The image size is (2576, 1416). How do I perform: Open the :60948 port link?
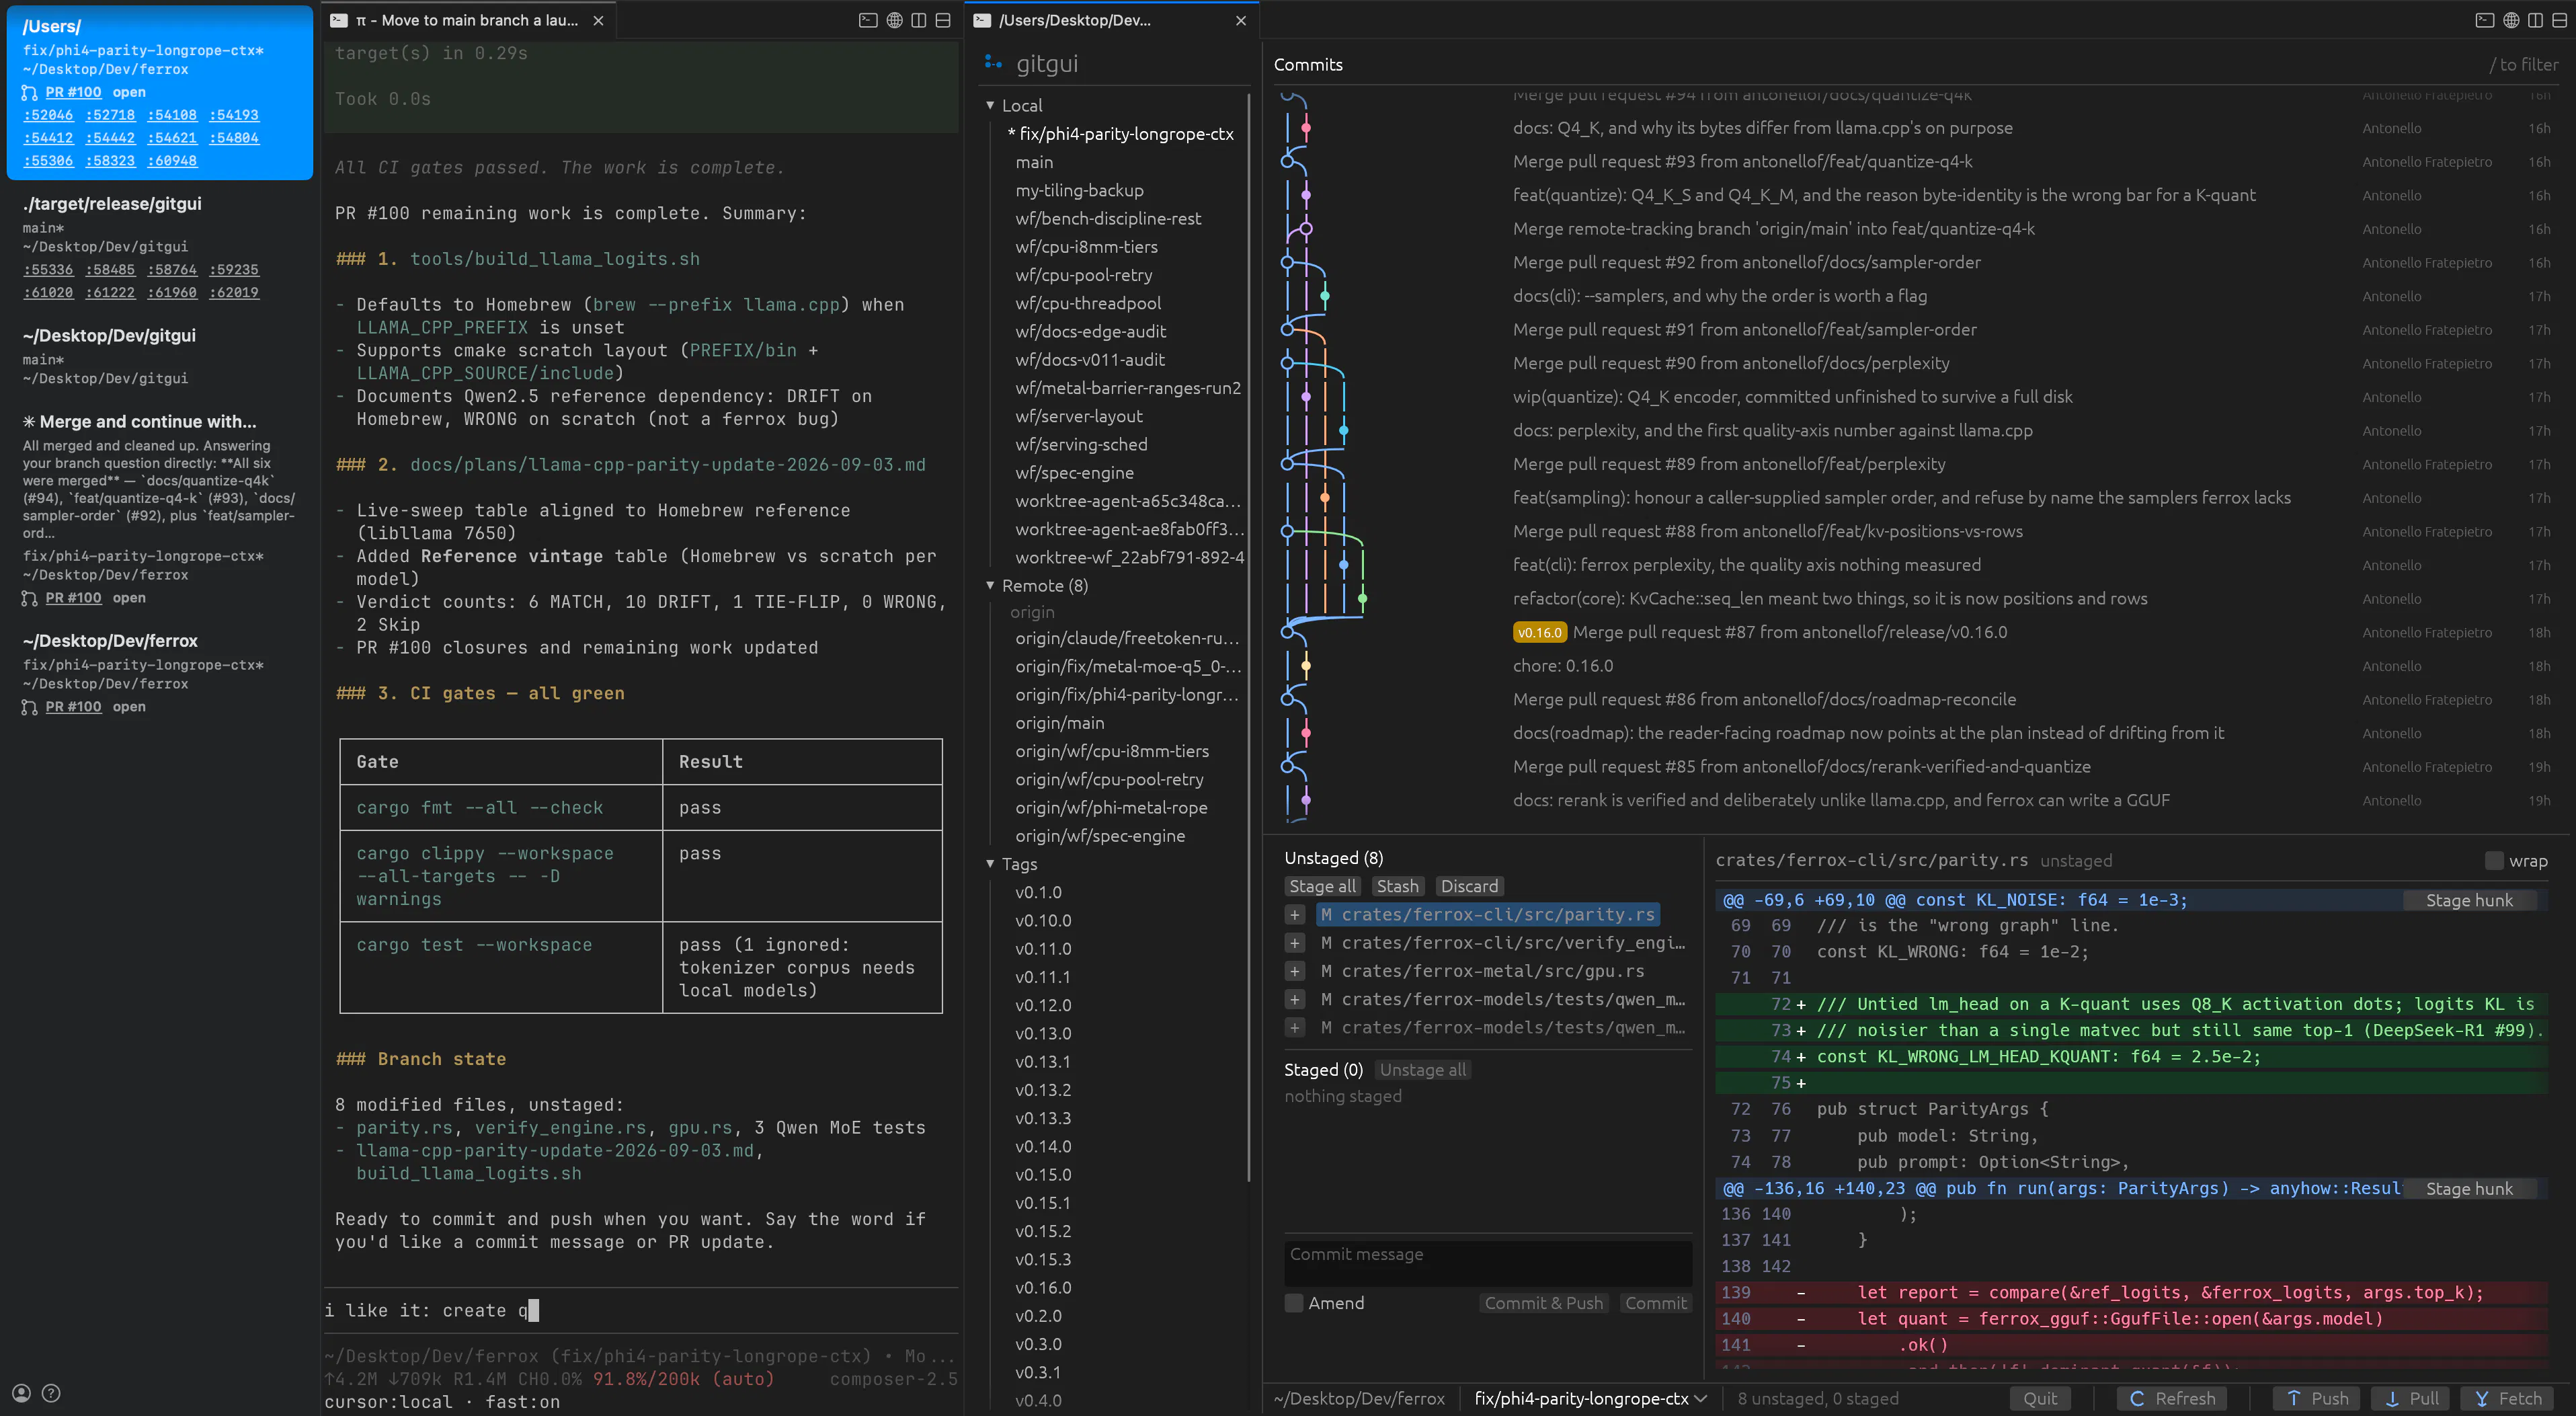172,160
